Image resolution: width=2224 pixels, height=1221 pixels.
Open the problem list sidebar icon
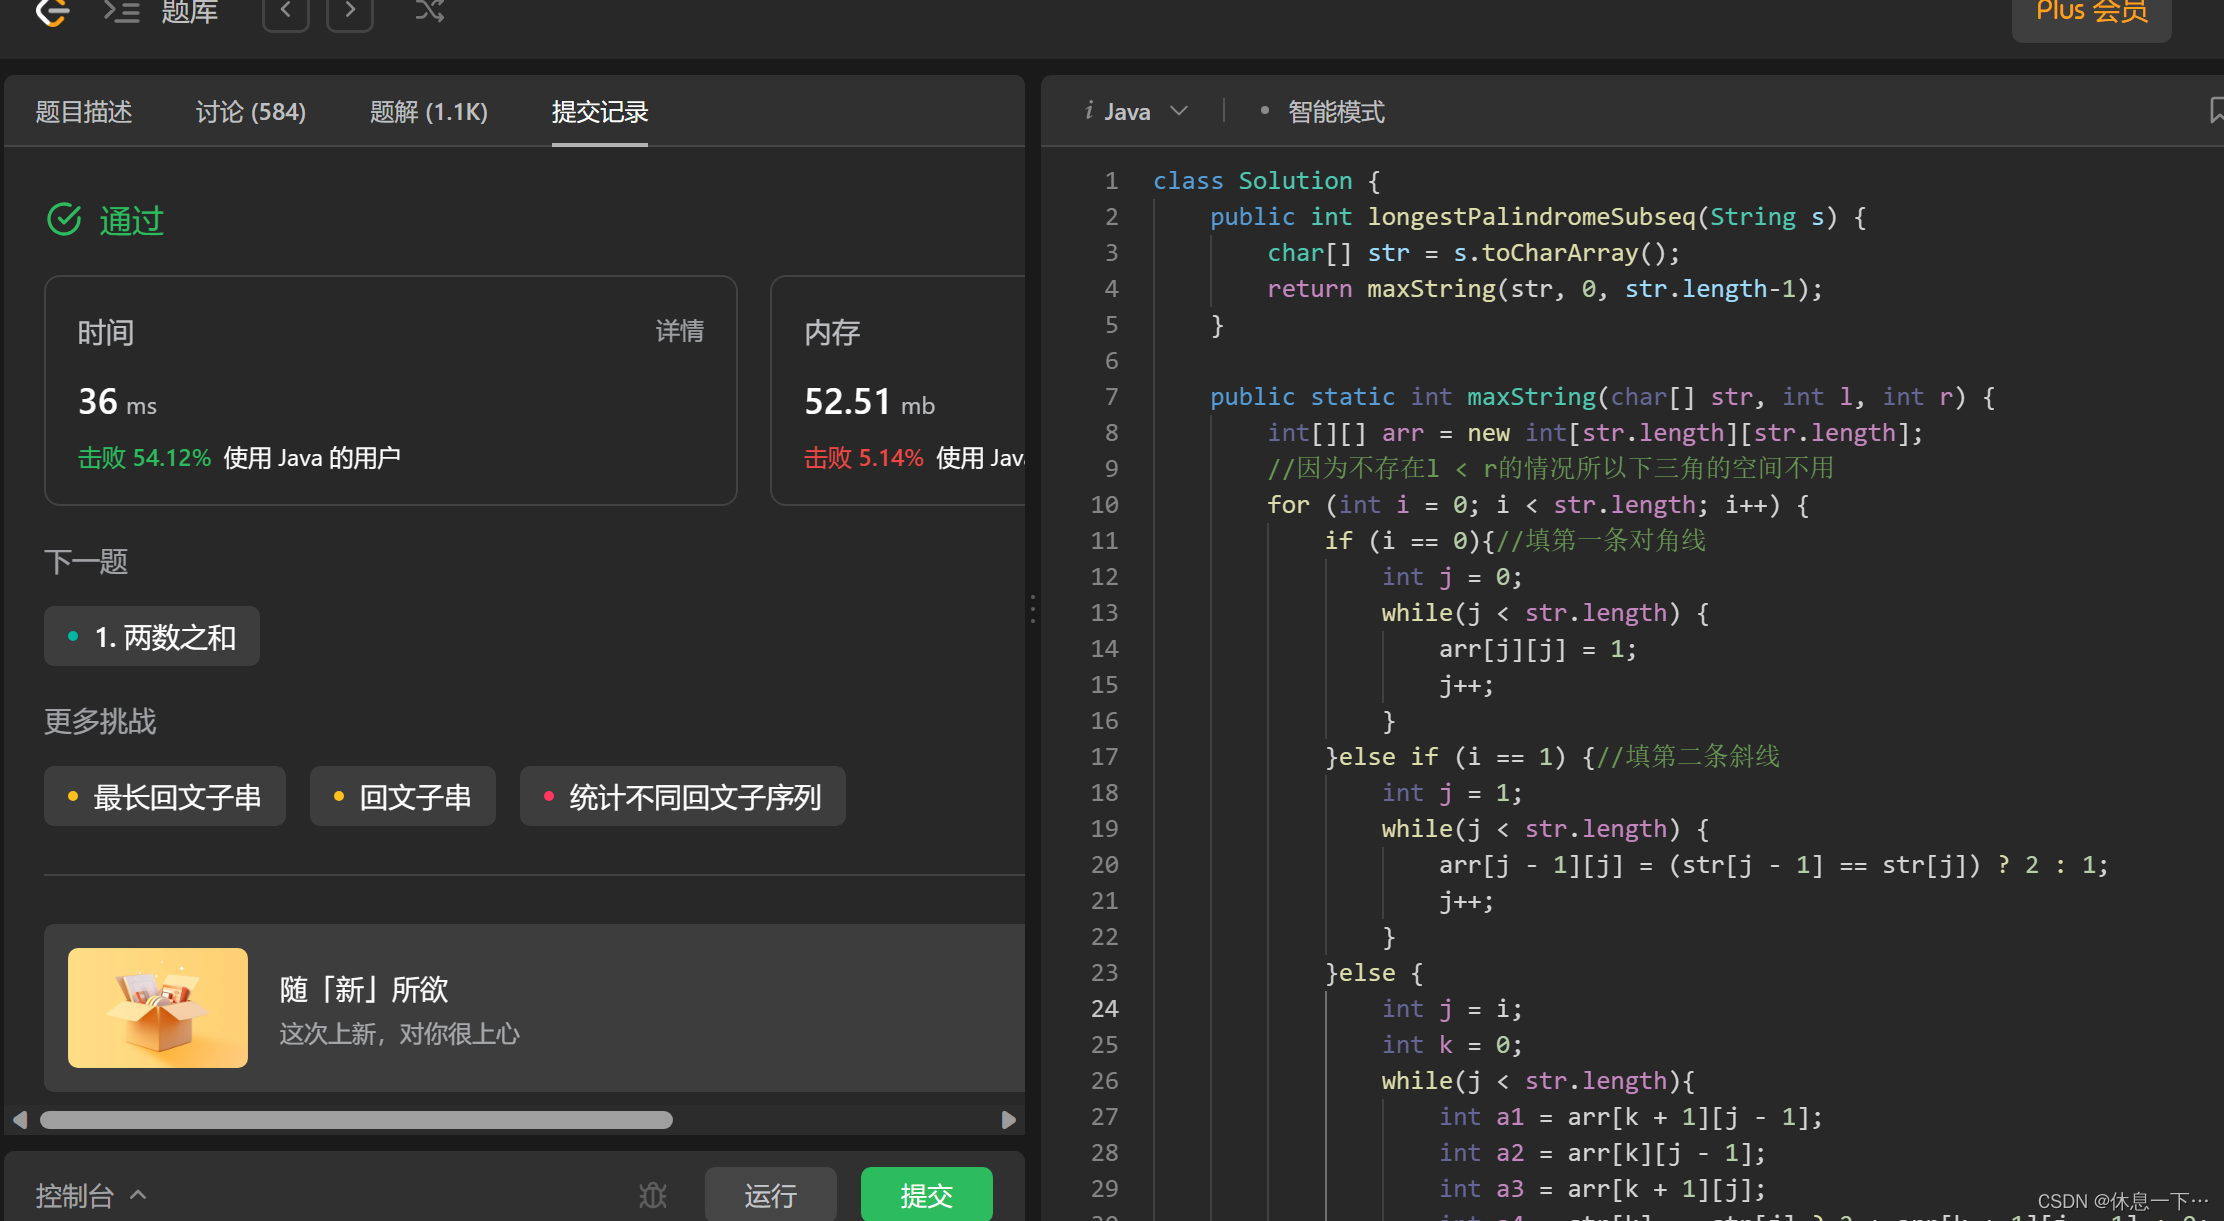coord(122,12)
